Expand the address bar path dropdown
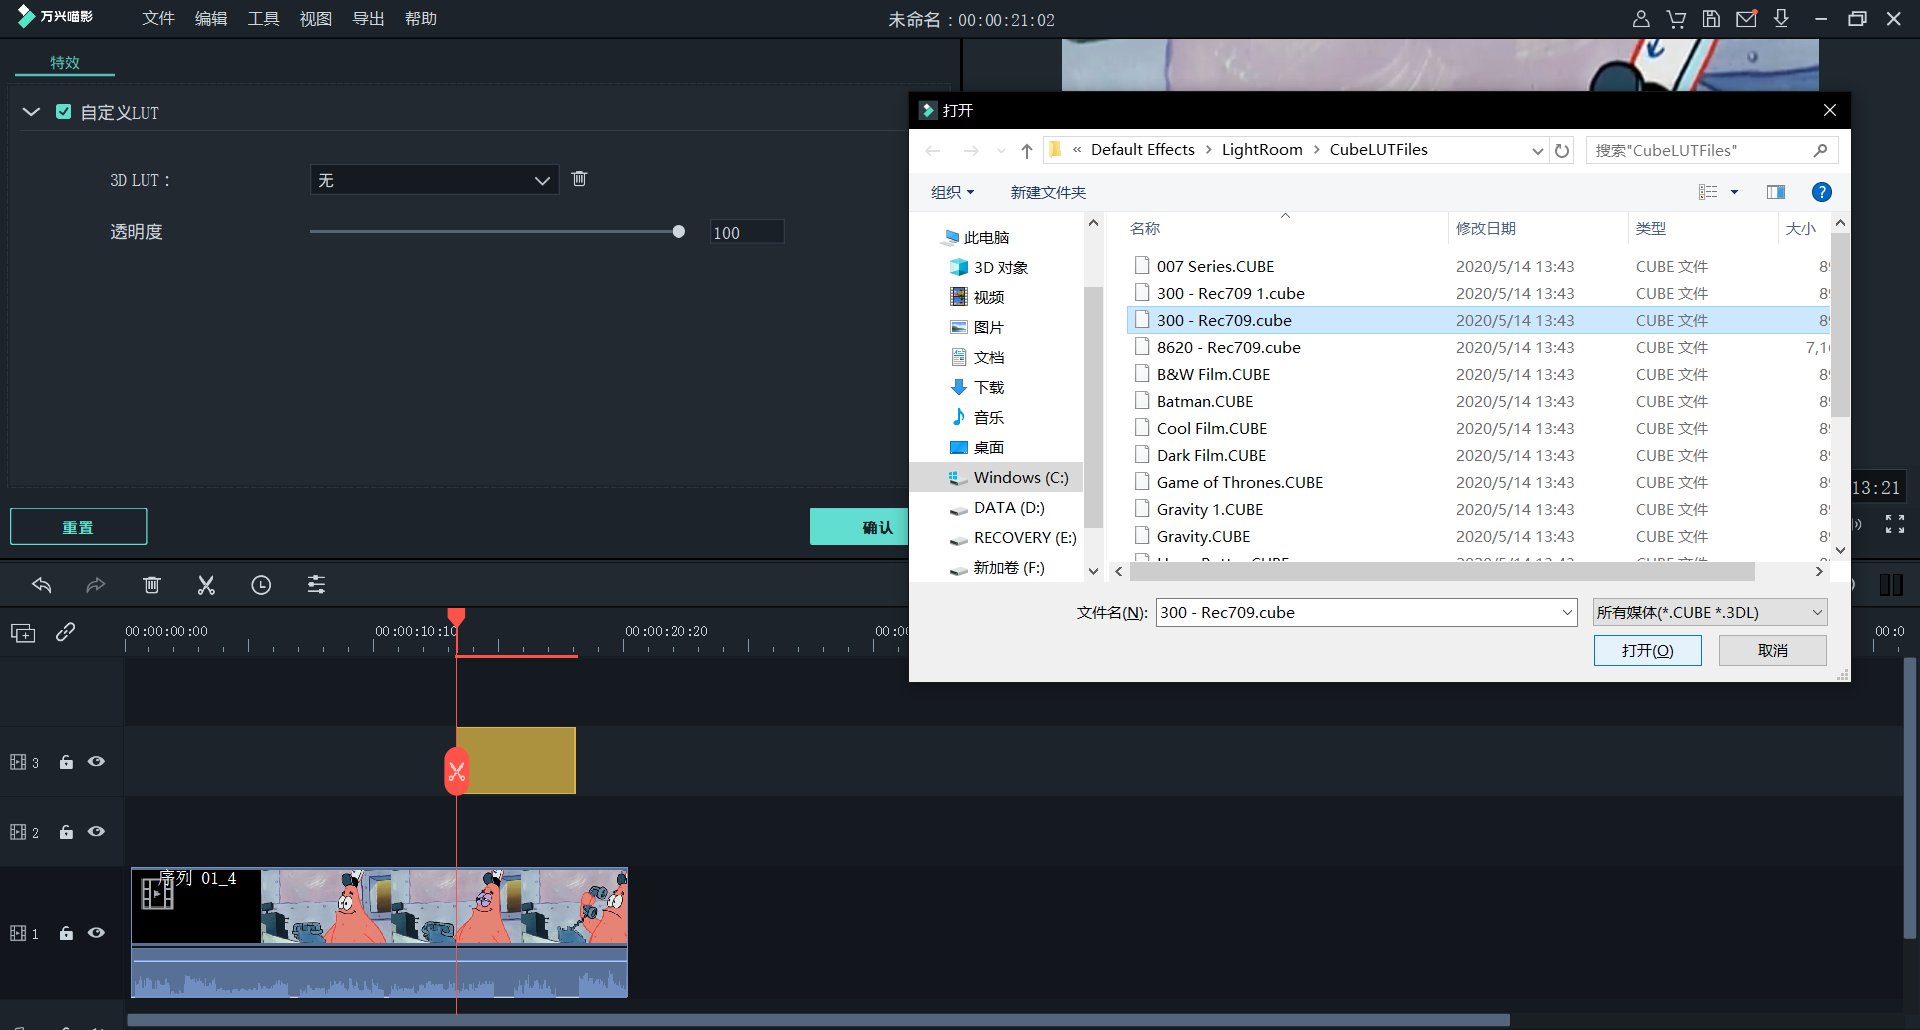This screenshot has height=1030, width=1920. tap(1537, 151)
